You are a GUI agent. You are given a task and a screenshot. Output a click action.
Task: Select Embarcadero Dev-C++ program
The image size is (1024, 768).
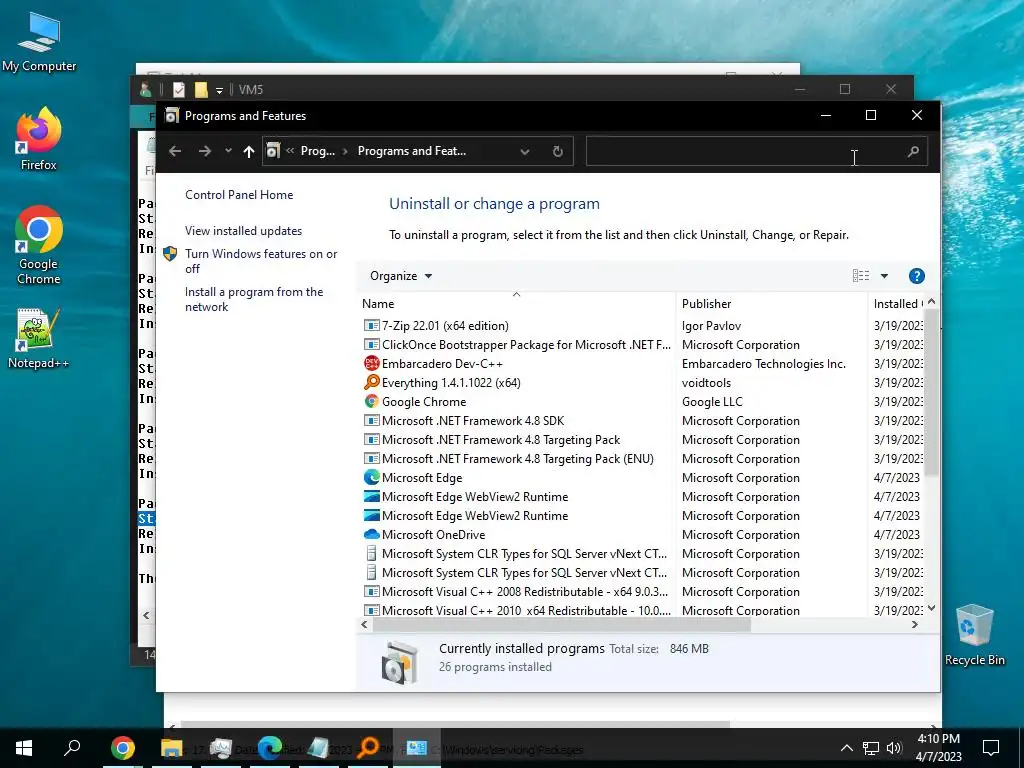click(x=442, y=363)
